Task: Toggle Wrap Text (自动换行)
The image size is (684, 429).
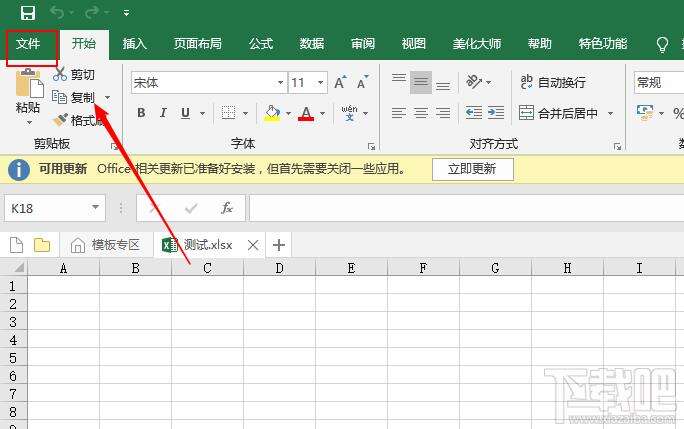Action: (551, 83)
